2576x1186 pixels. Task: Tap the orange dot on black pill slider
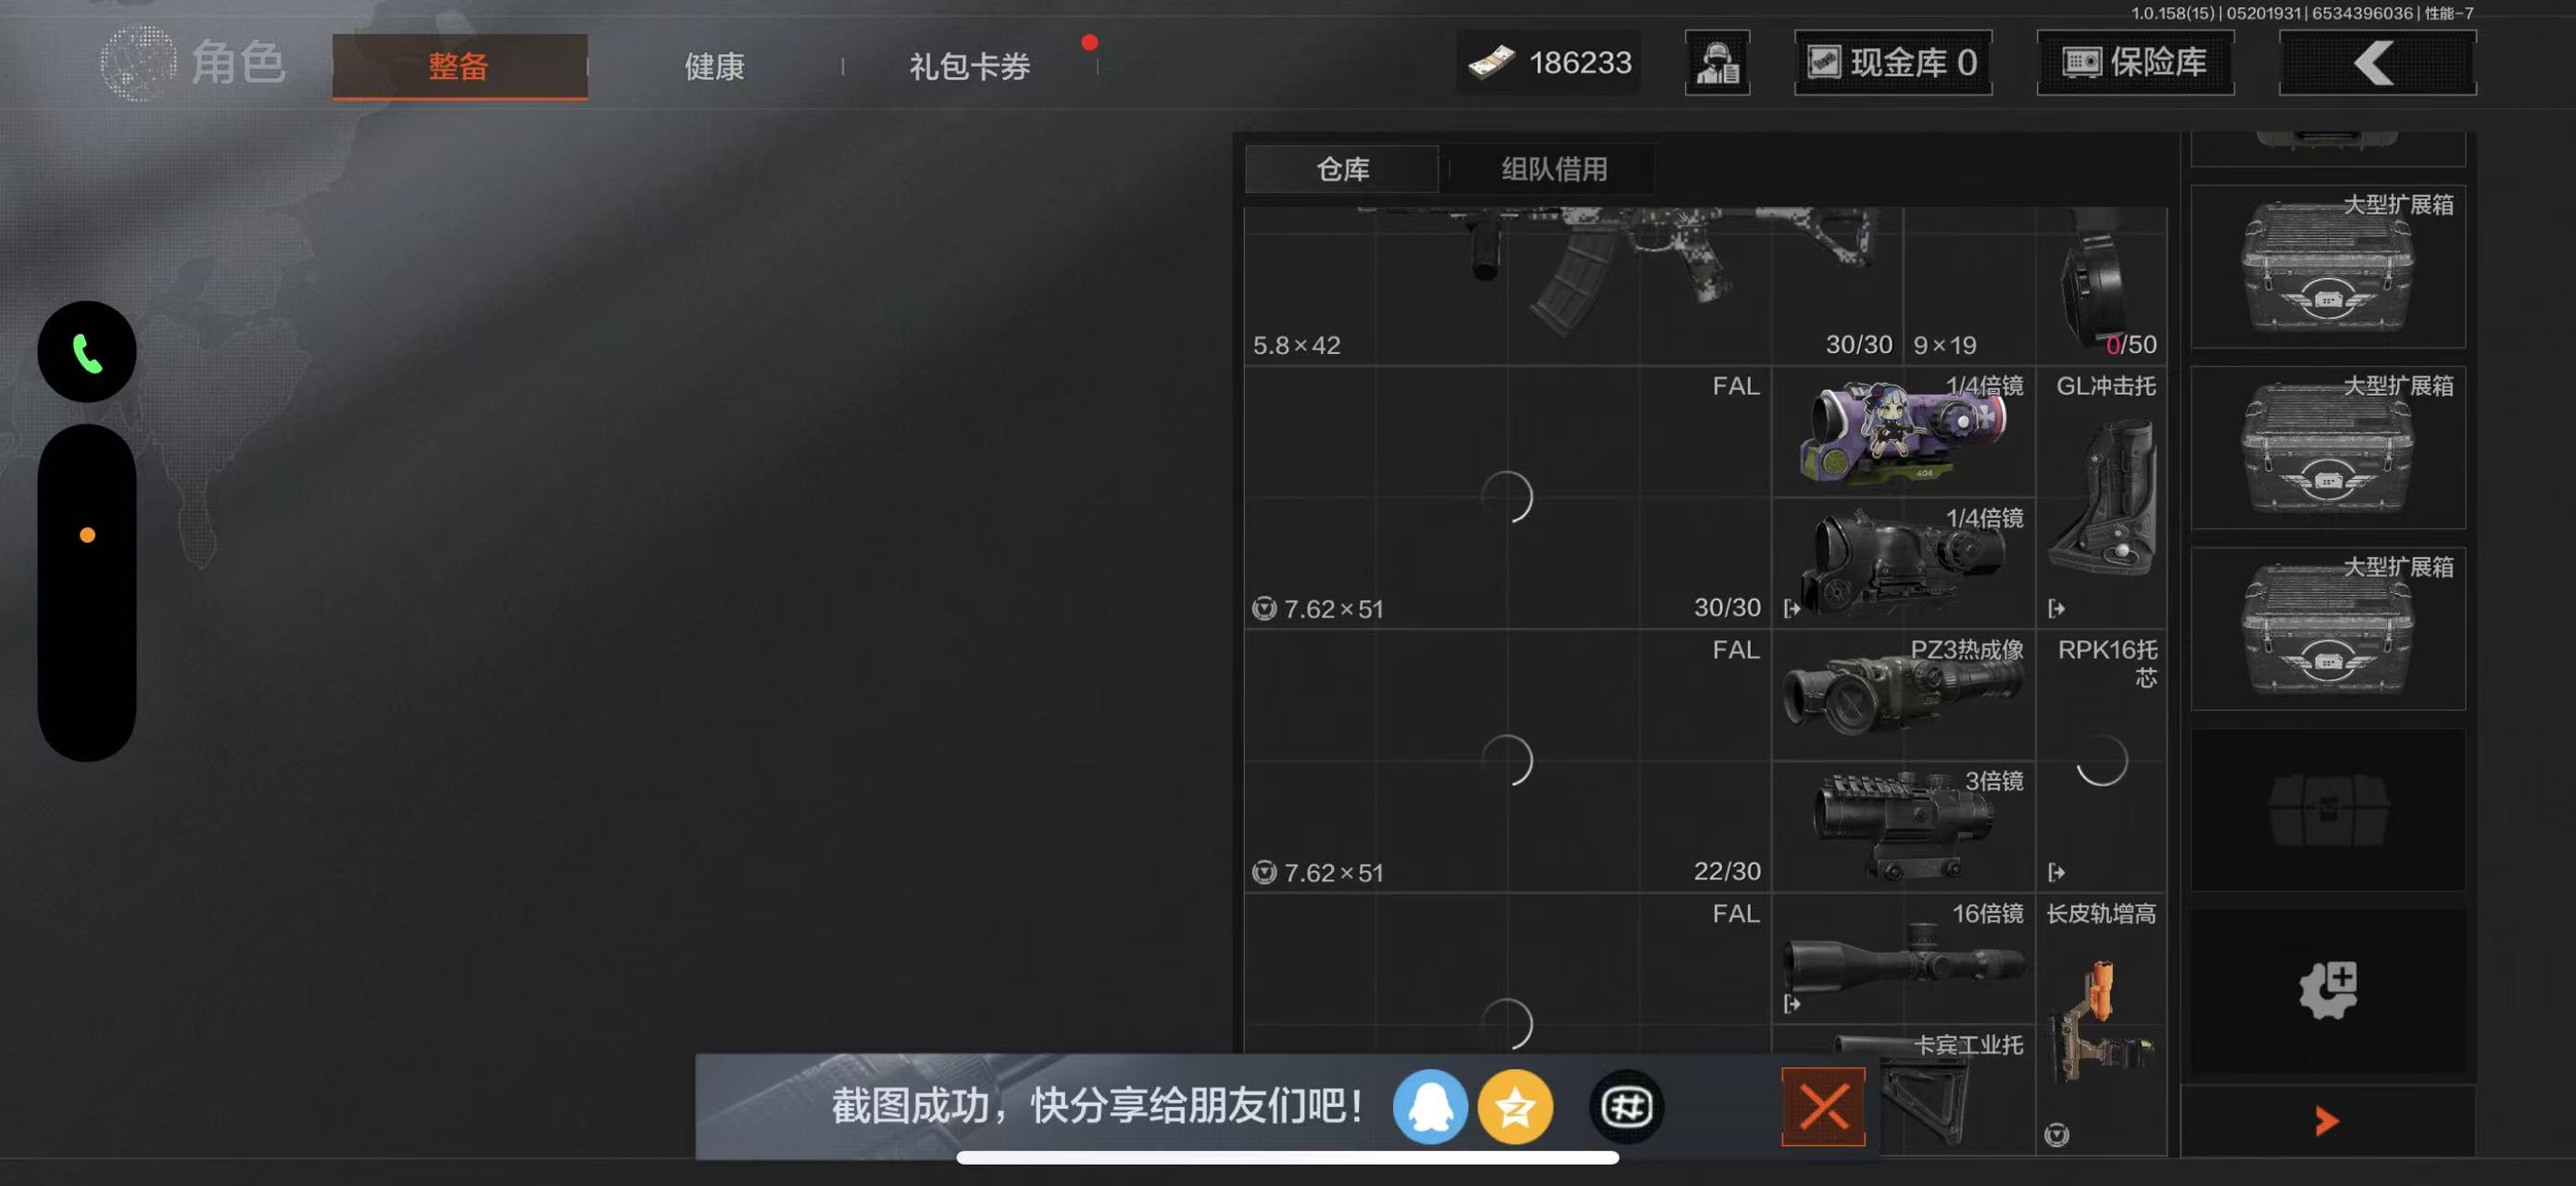click(87, 535)
